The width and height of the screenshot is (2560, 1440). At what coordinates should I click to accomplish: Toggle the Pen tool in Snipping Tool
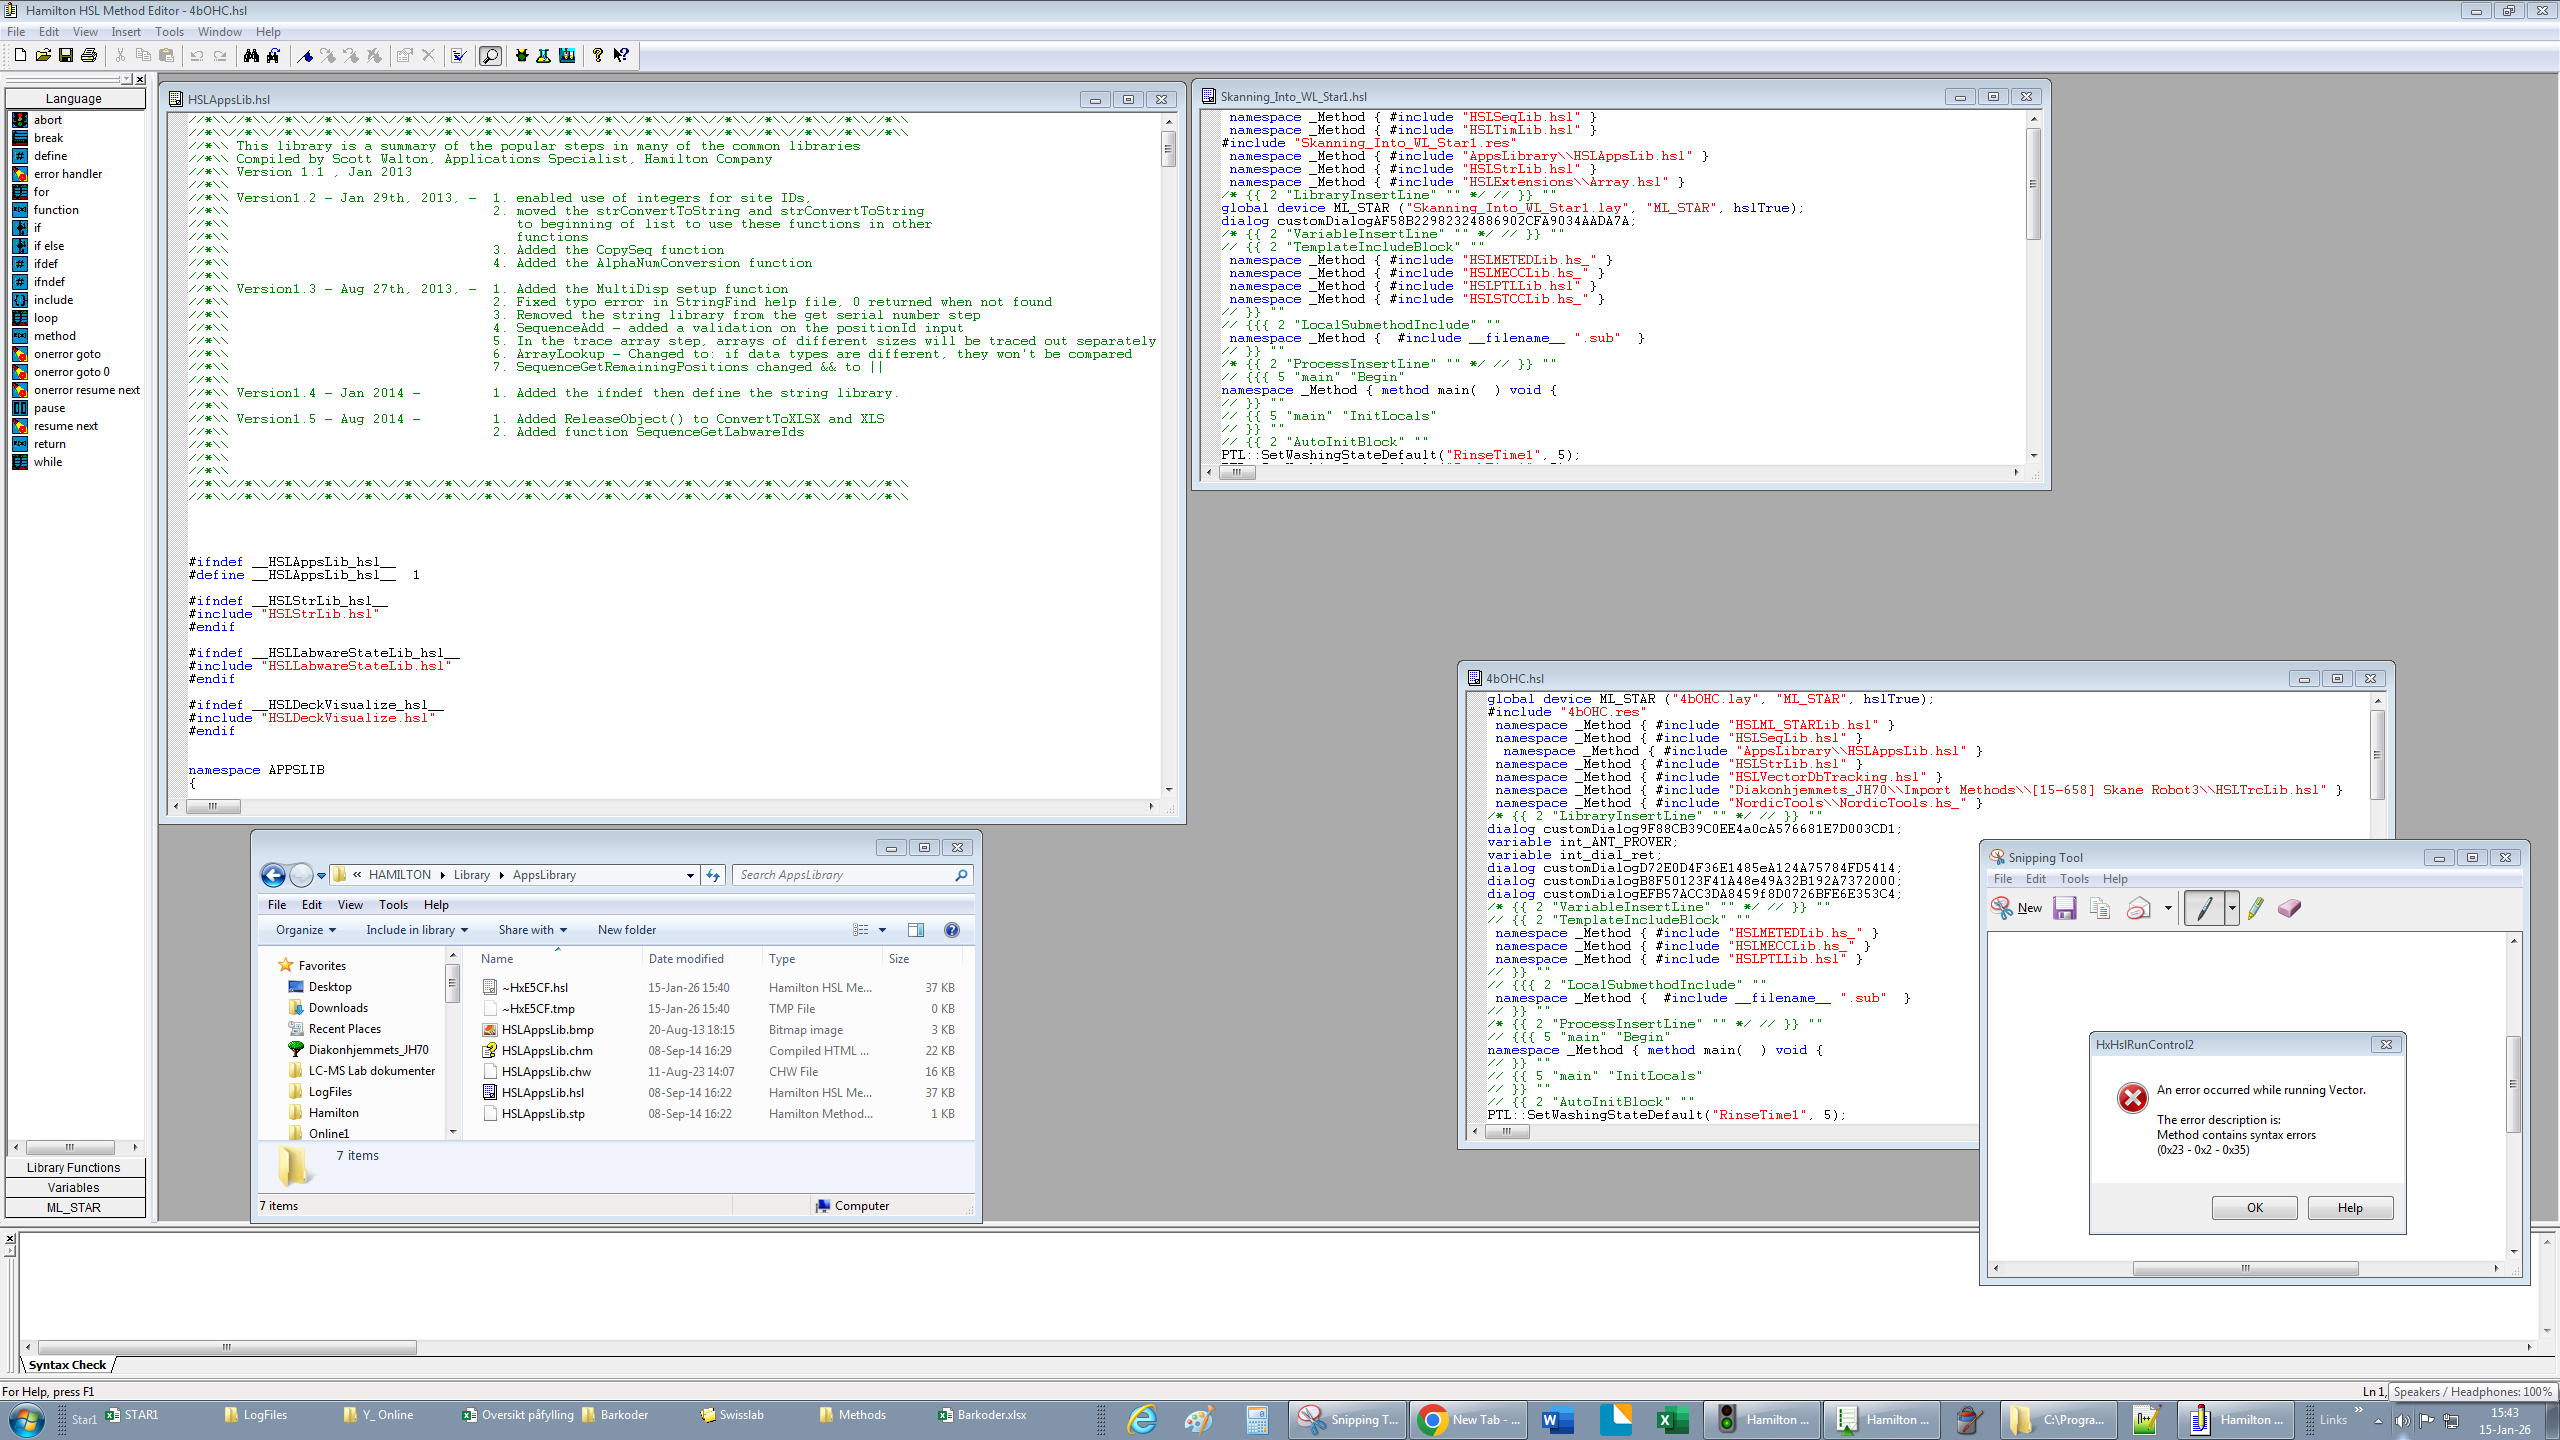tap(2204, 908)
